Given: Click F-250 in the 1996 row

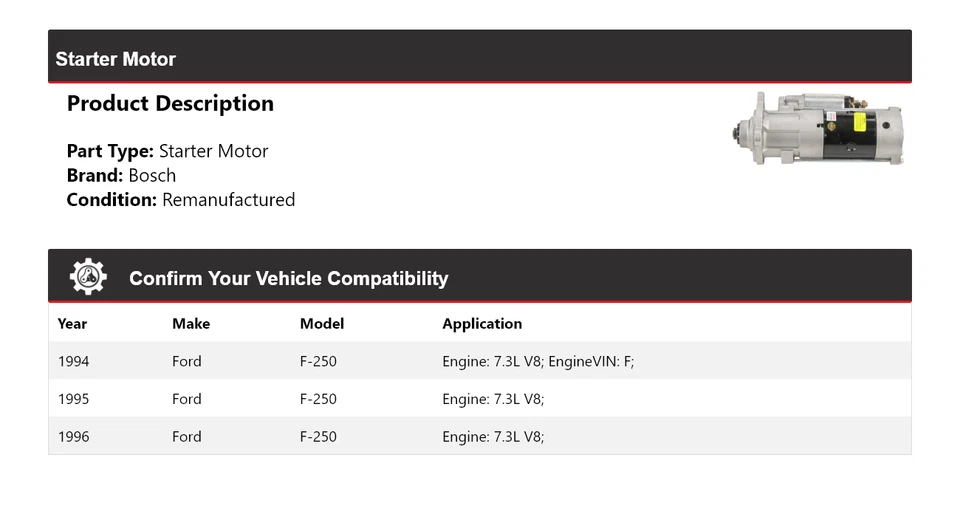Looking at the screenshot, I should coord(318,437).
